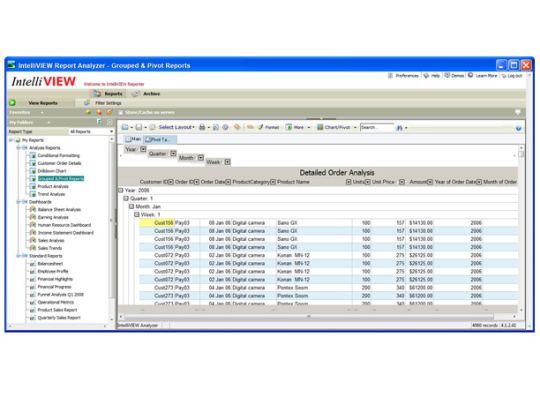Image resolution: width=540 pixels, height=405 pixels.
Task: Toggle Store/Cache on server checkbox
Action: (x=121, y=113)
